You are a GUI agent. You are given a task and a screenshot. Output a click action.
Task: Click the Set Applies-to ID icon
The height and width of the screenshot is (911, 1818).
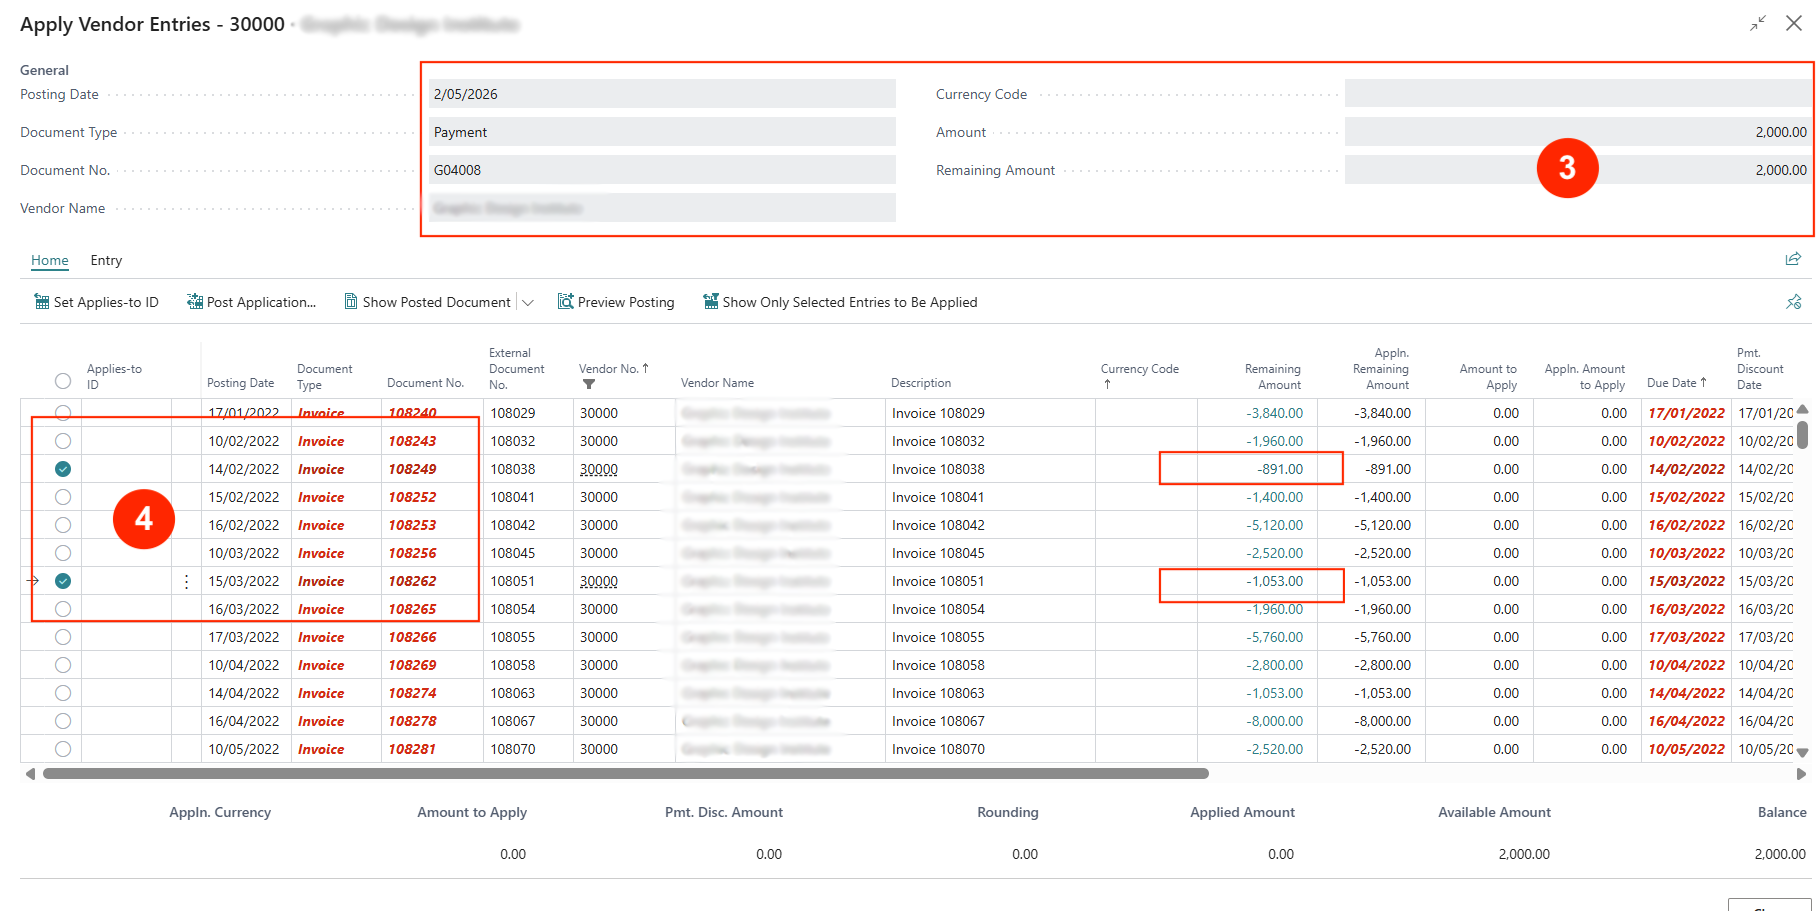(42, 302)
